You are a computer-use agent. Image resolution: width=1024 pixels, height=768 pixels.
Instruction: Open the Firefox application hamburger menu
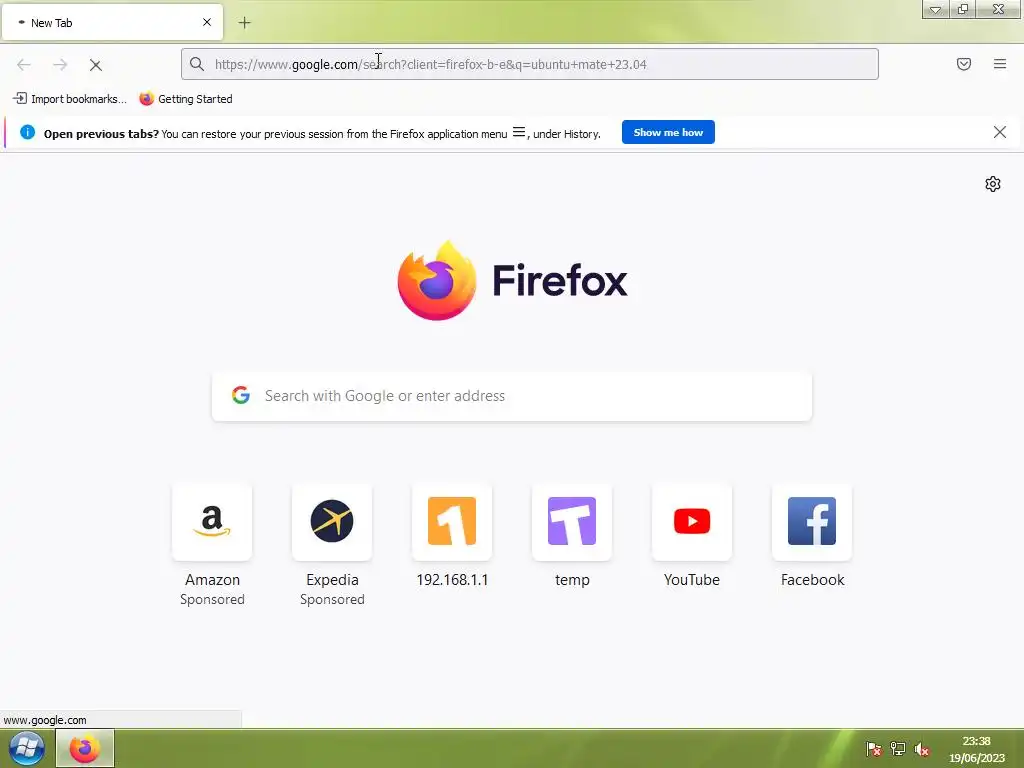tap(1000, 64)
